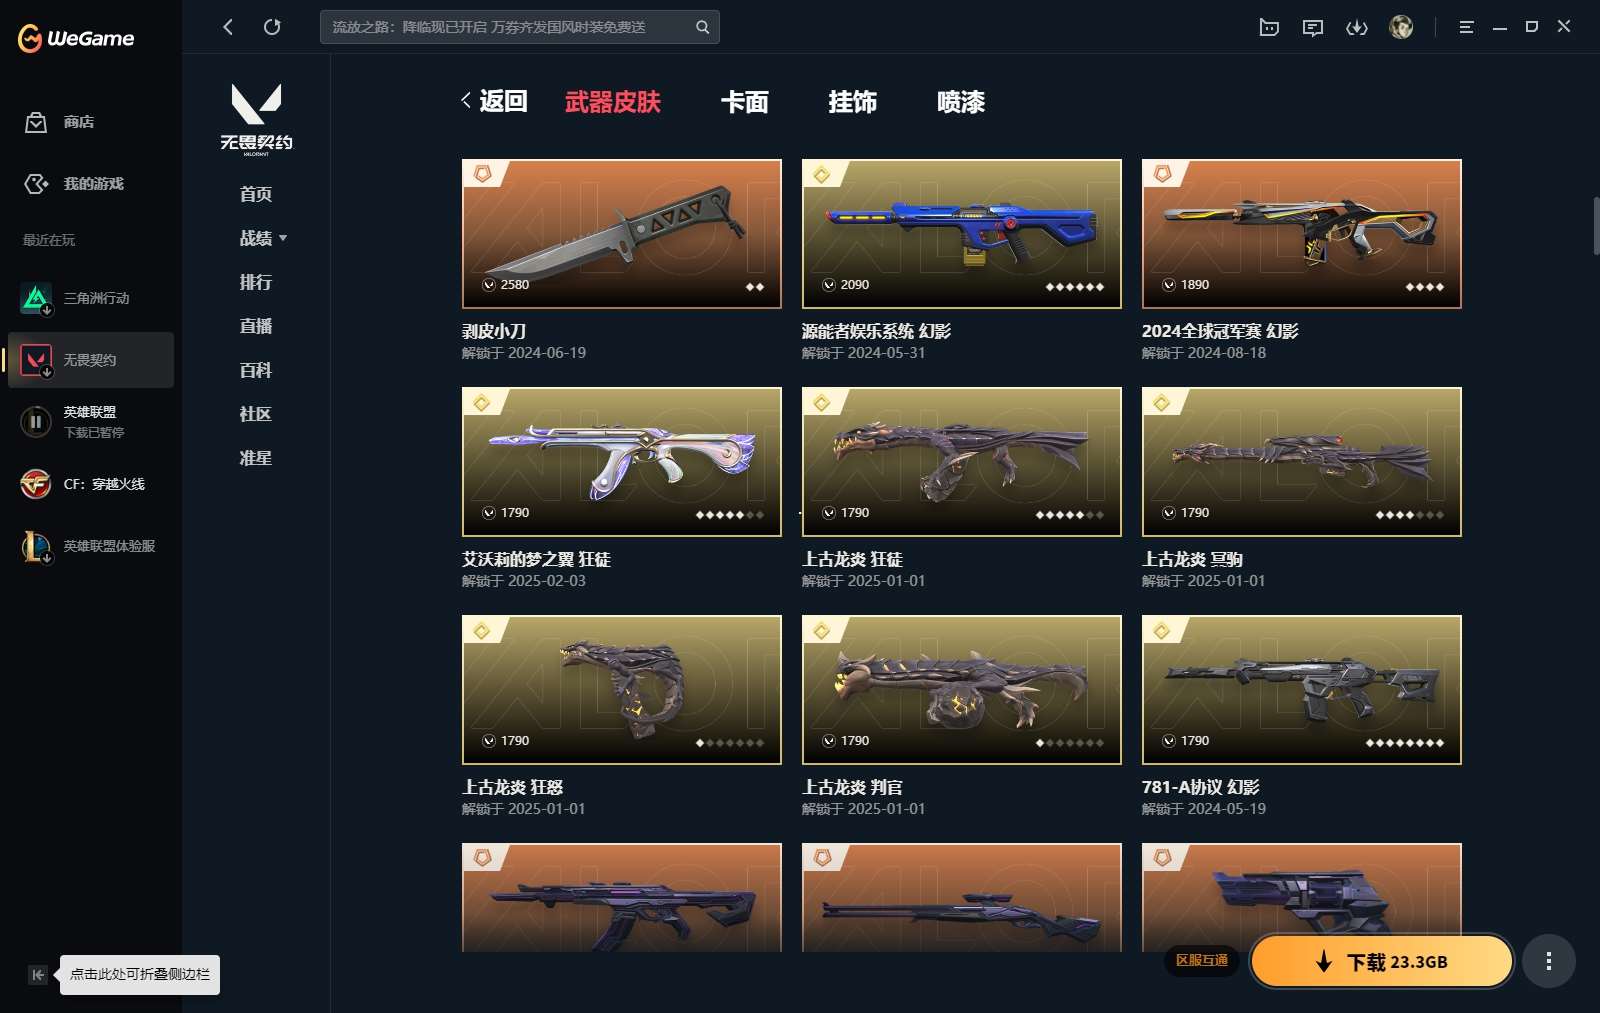The height and width of the screenshot is (1013, 1600).
Task: Expand the 战绩 dropdown menu
Action: [263, 238]
